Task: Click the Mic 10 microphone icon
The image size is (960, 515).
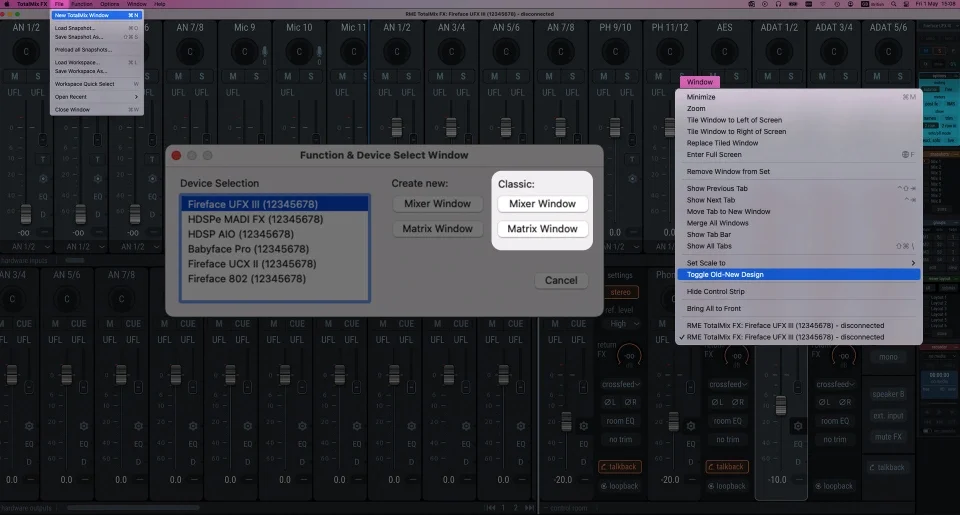Action: coord(319,51)
